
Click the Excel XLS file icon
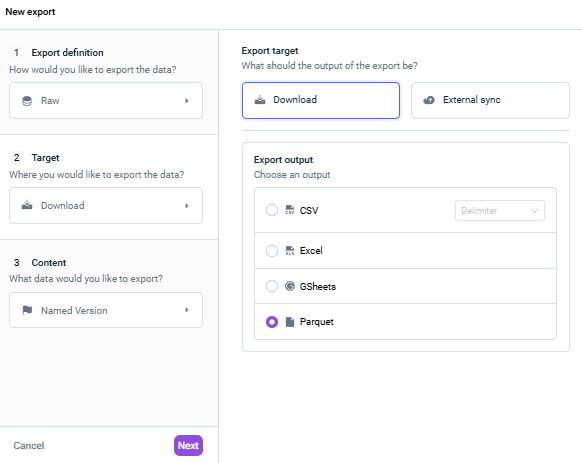point(290,251)
